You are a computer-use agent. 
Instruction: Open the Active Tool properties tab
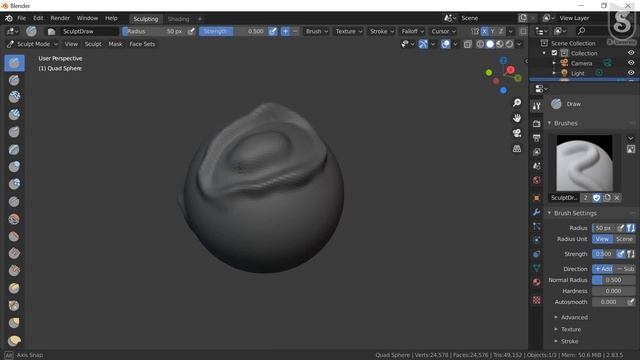(x=537, y=106)
